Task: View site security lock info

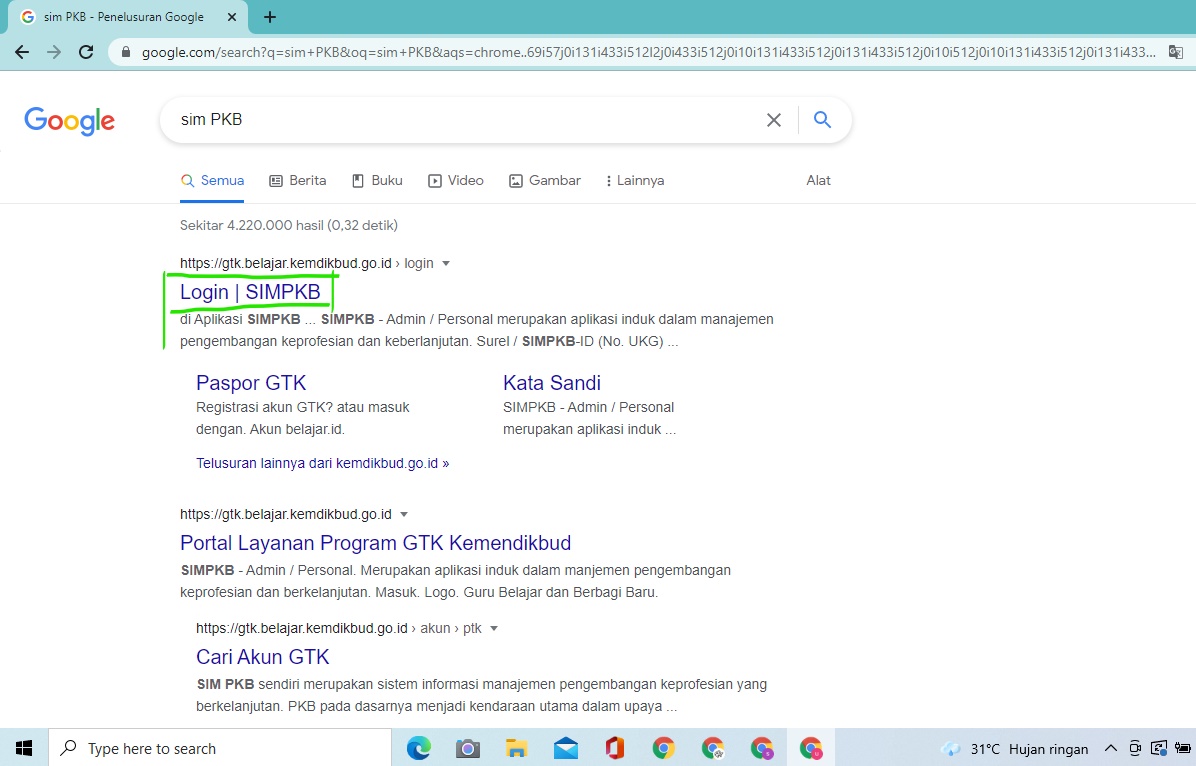Action: [126, 52]
